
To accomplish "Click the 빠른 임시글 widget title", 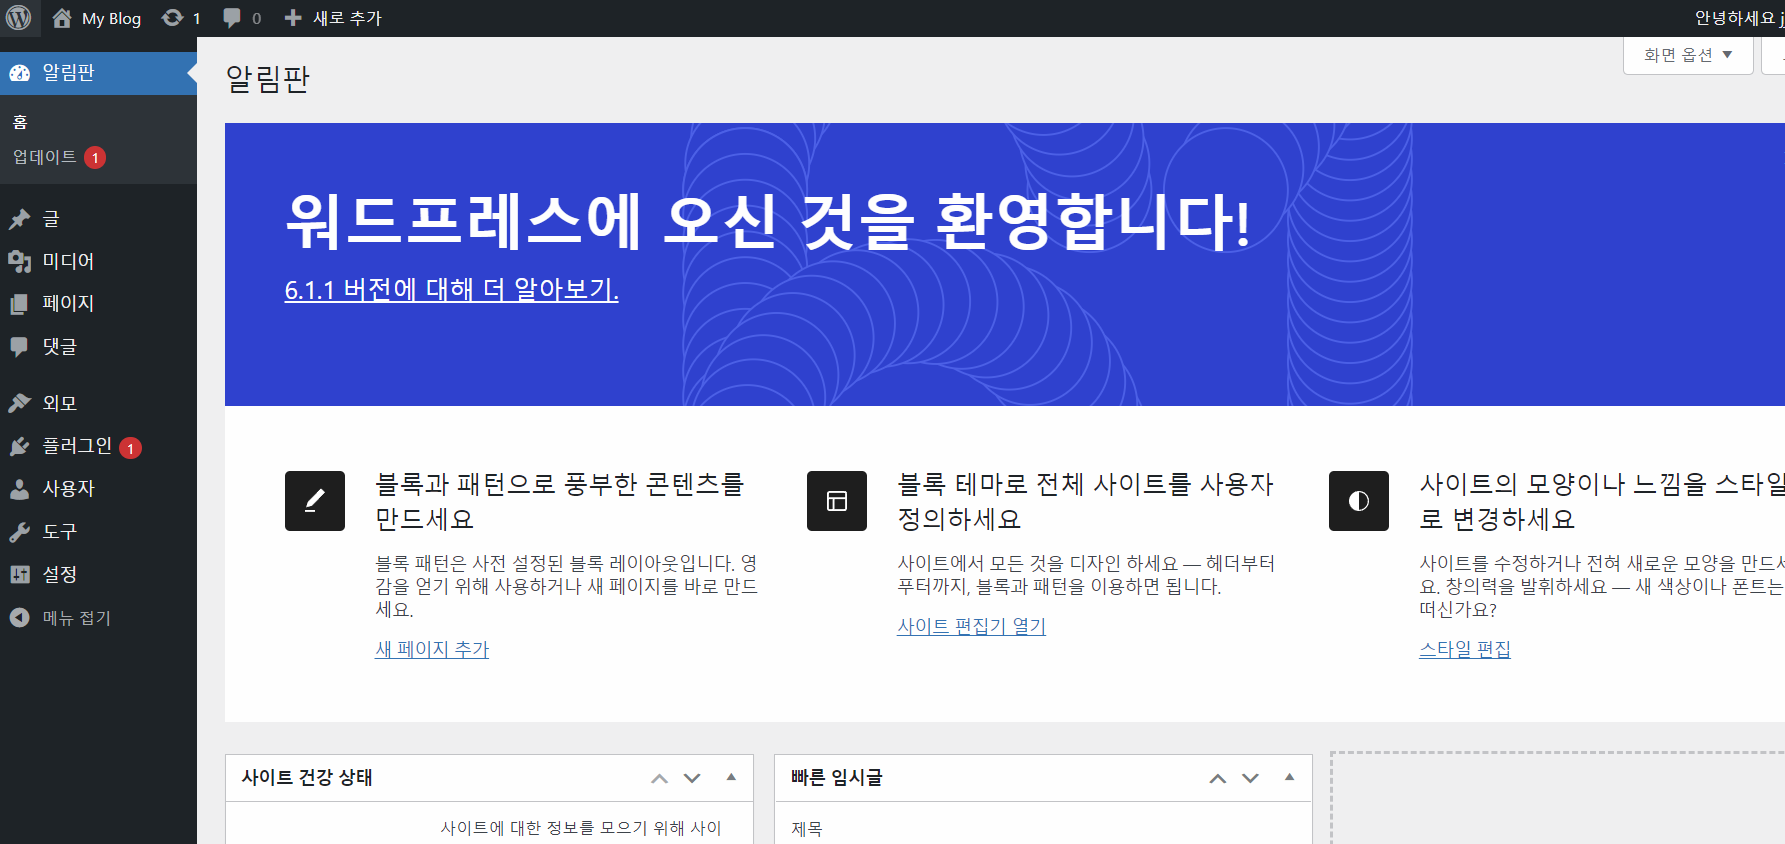I will pos(836,778).
